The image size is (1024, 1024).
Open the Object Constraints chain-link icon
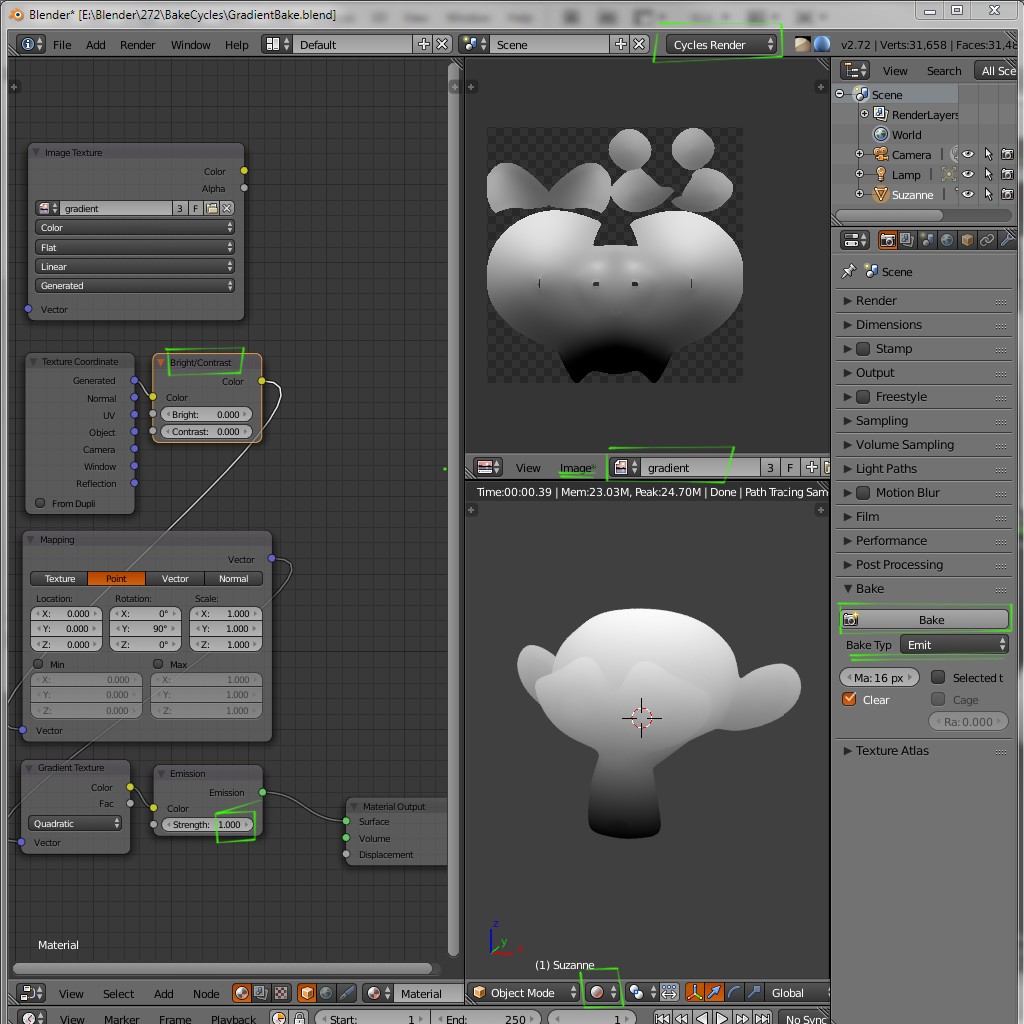coord(988,239)
